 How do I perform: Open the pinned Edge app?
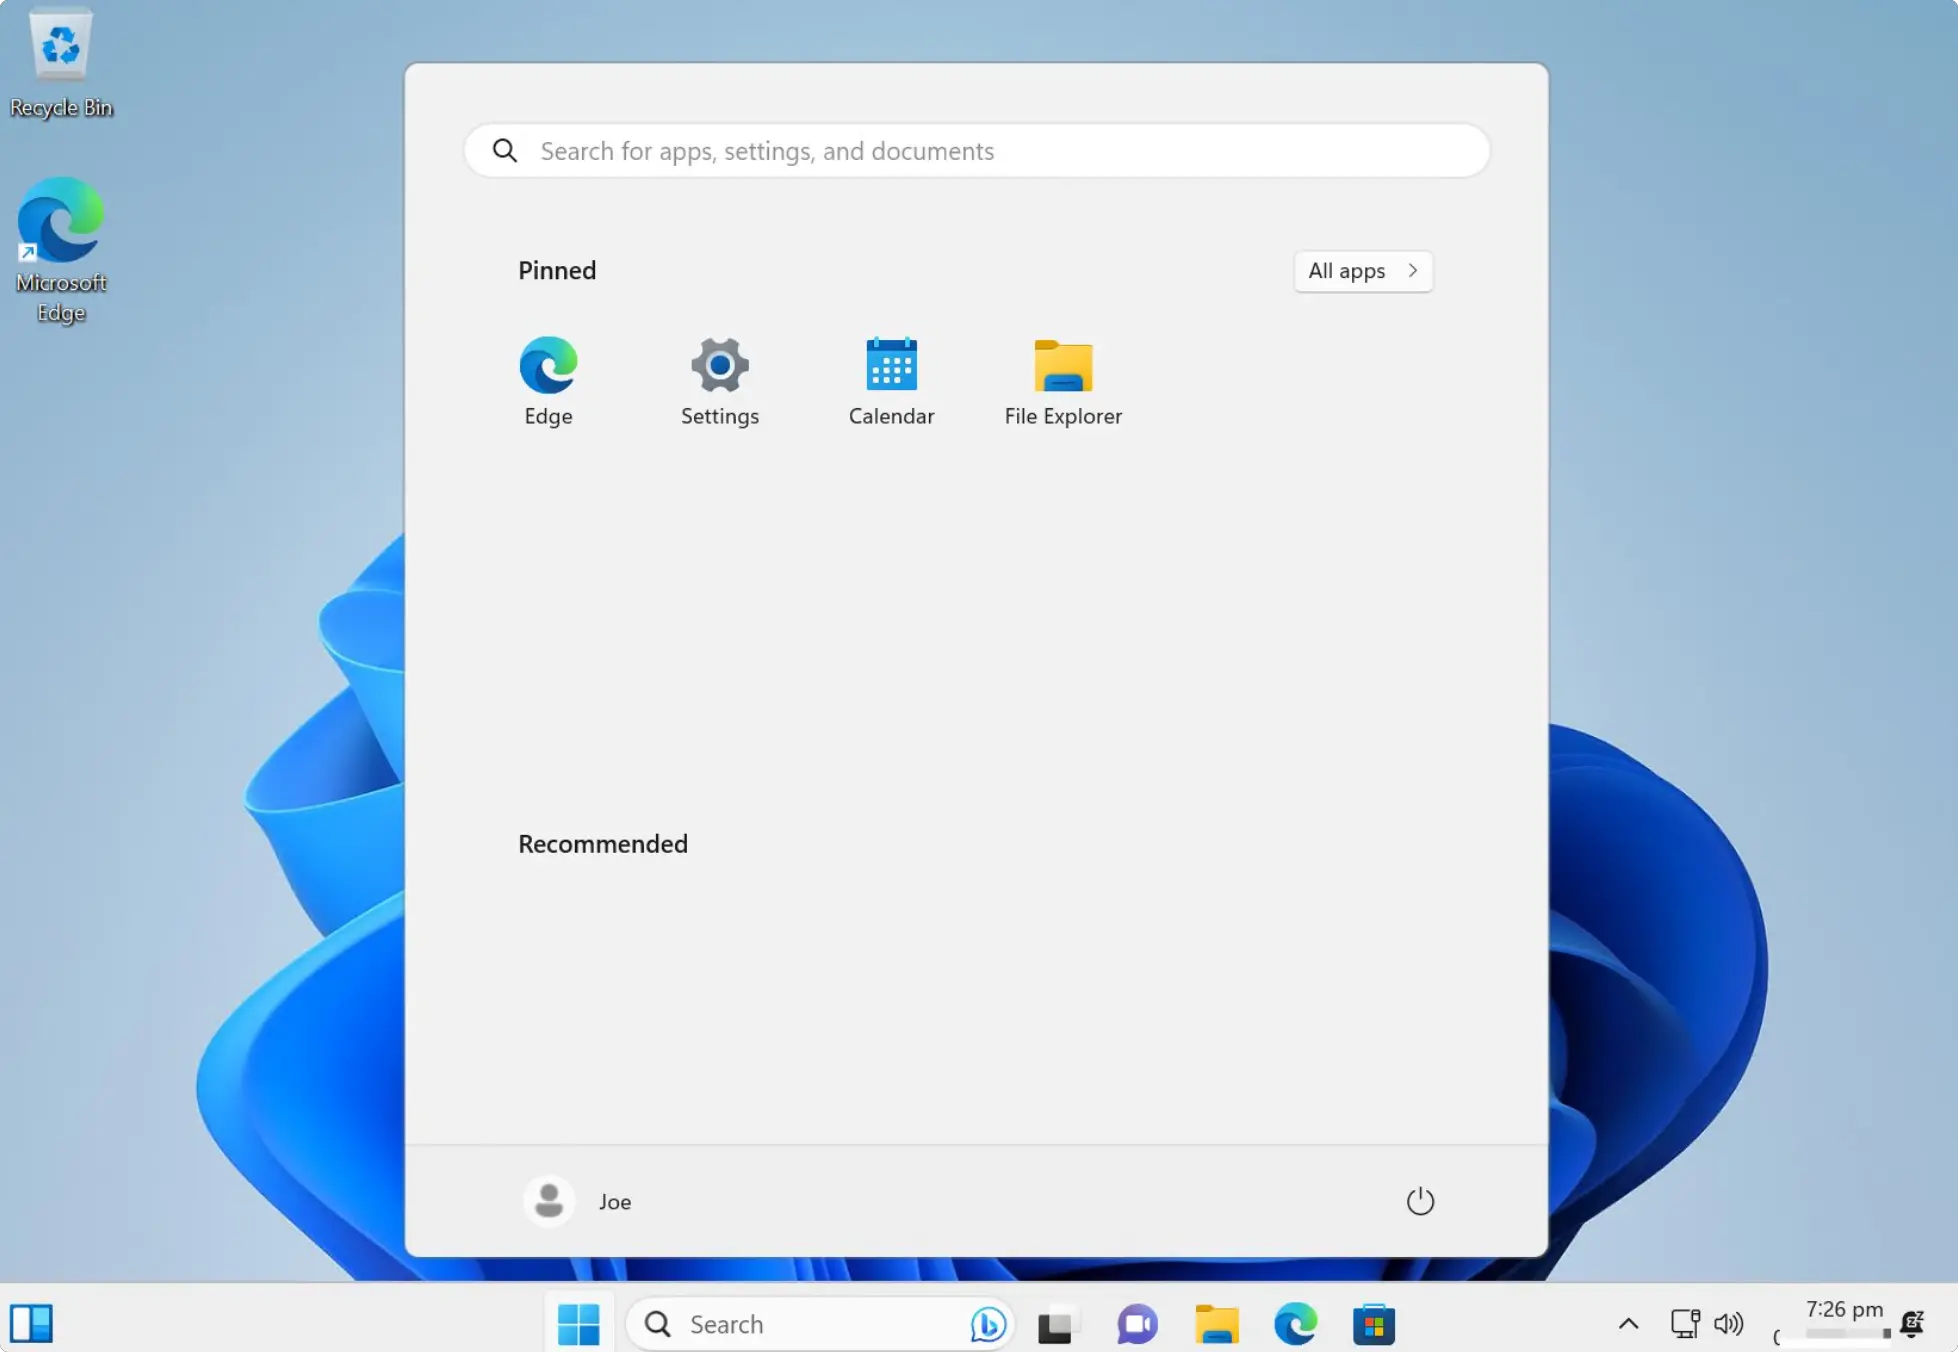click(x=548, y=381)
